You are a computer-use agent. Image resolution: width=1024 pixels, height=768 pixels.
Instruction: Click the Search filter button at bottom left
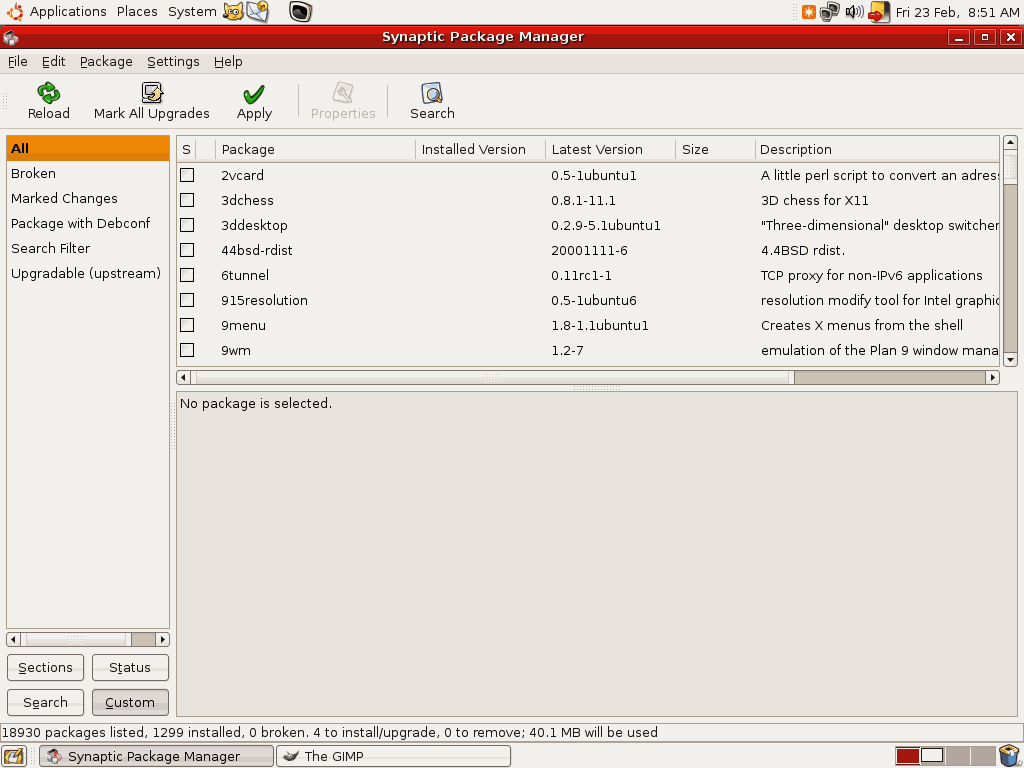click(x=45, y=703)
